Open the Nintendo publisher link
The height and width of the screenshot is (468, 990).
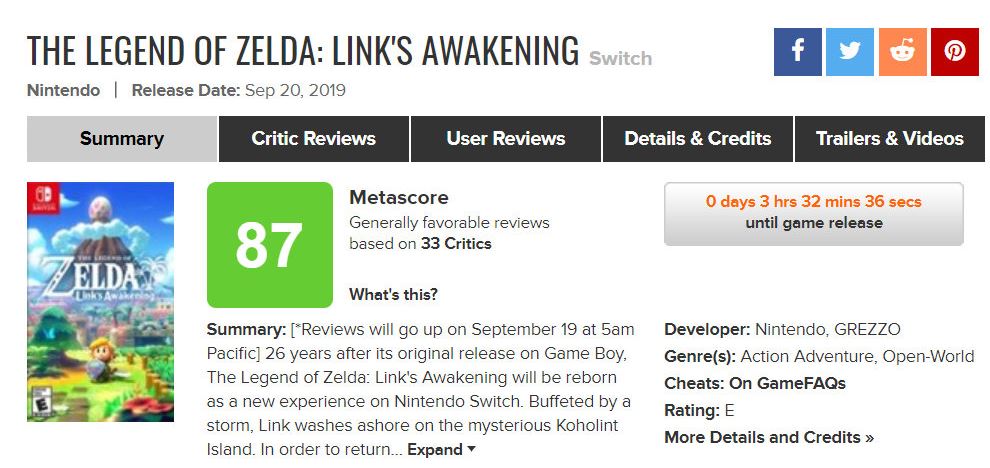click(63, 90)
